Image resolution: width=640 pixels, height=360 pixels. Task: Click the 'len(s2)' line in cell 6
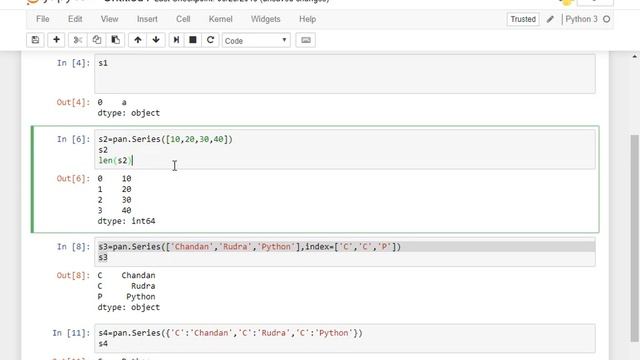pos(115,161)
